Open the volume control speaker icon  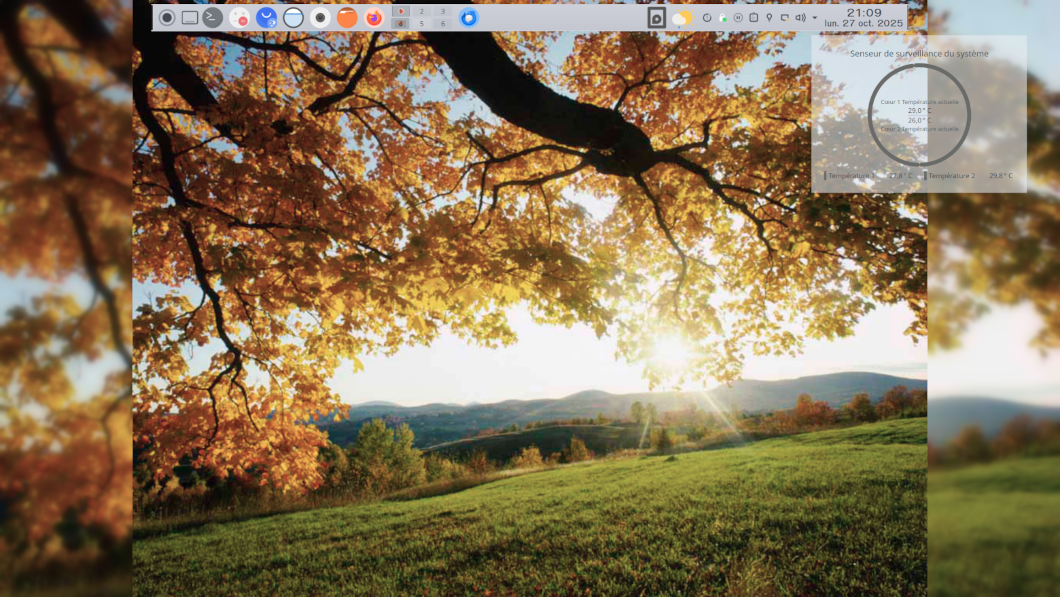(800, 18)
